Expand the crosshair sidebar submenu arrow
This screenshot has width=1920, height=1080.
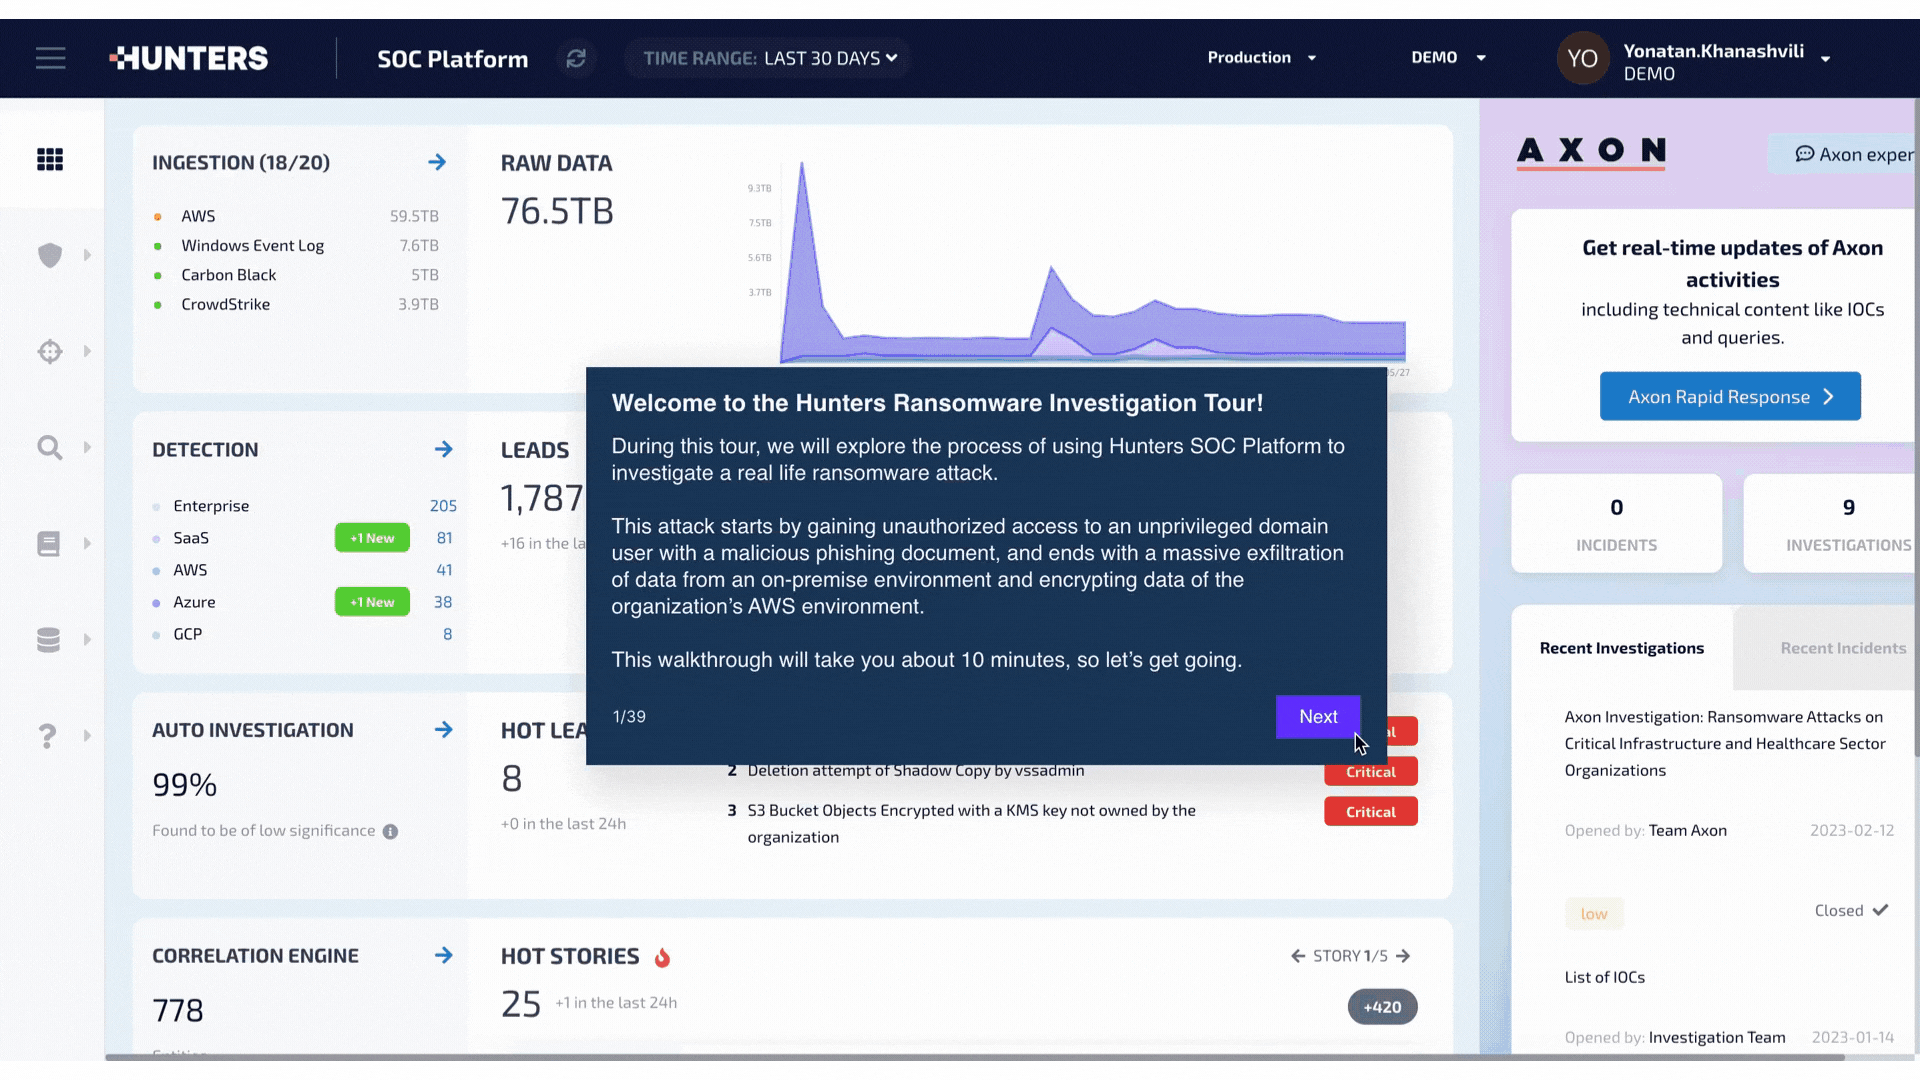click(x=87, y=351)
